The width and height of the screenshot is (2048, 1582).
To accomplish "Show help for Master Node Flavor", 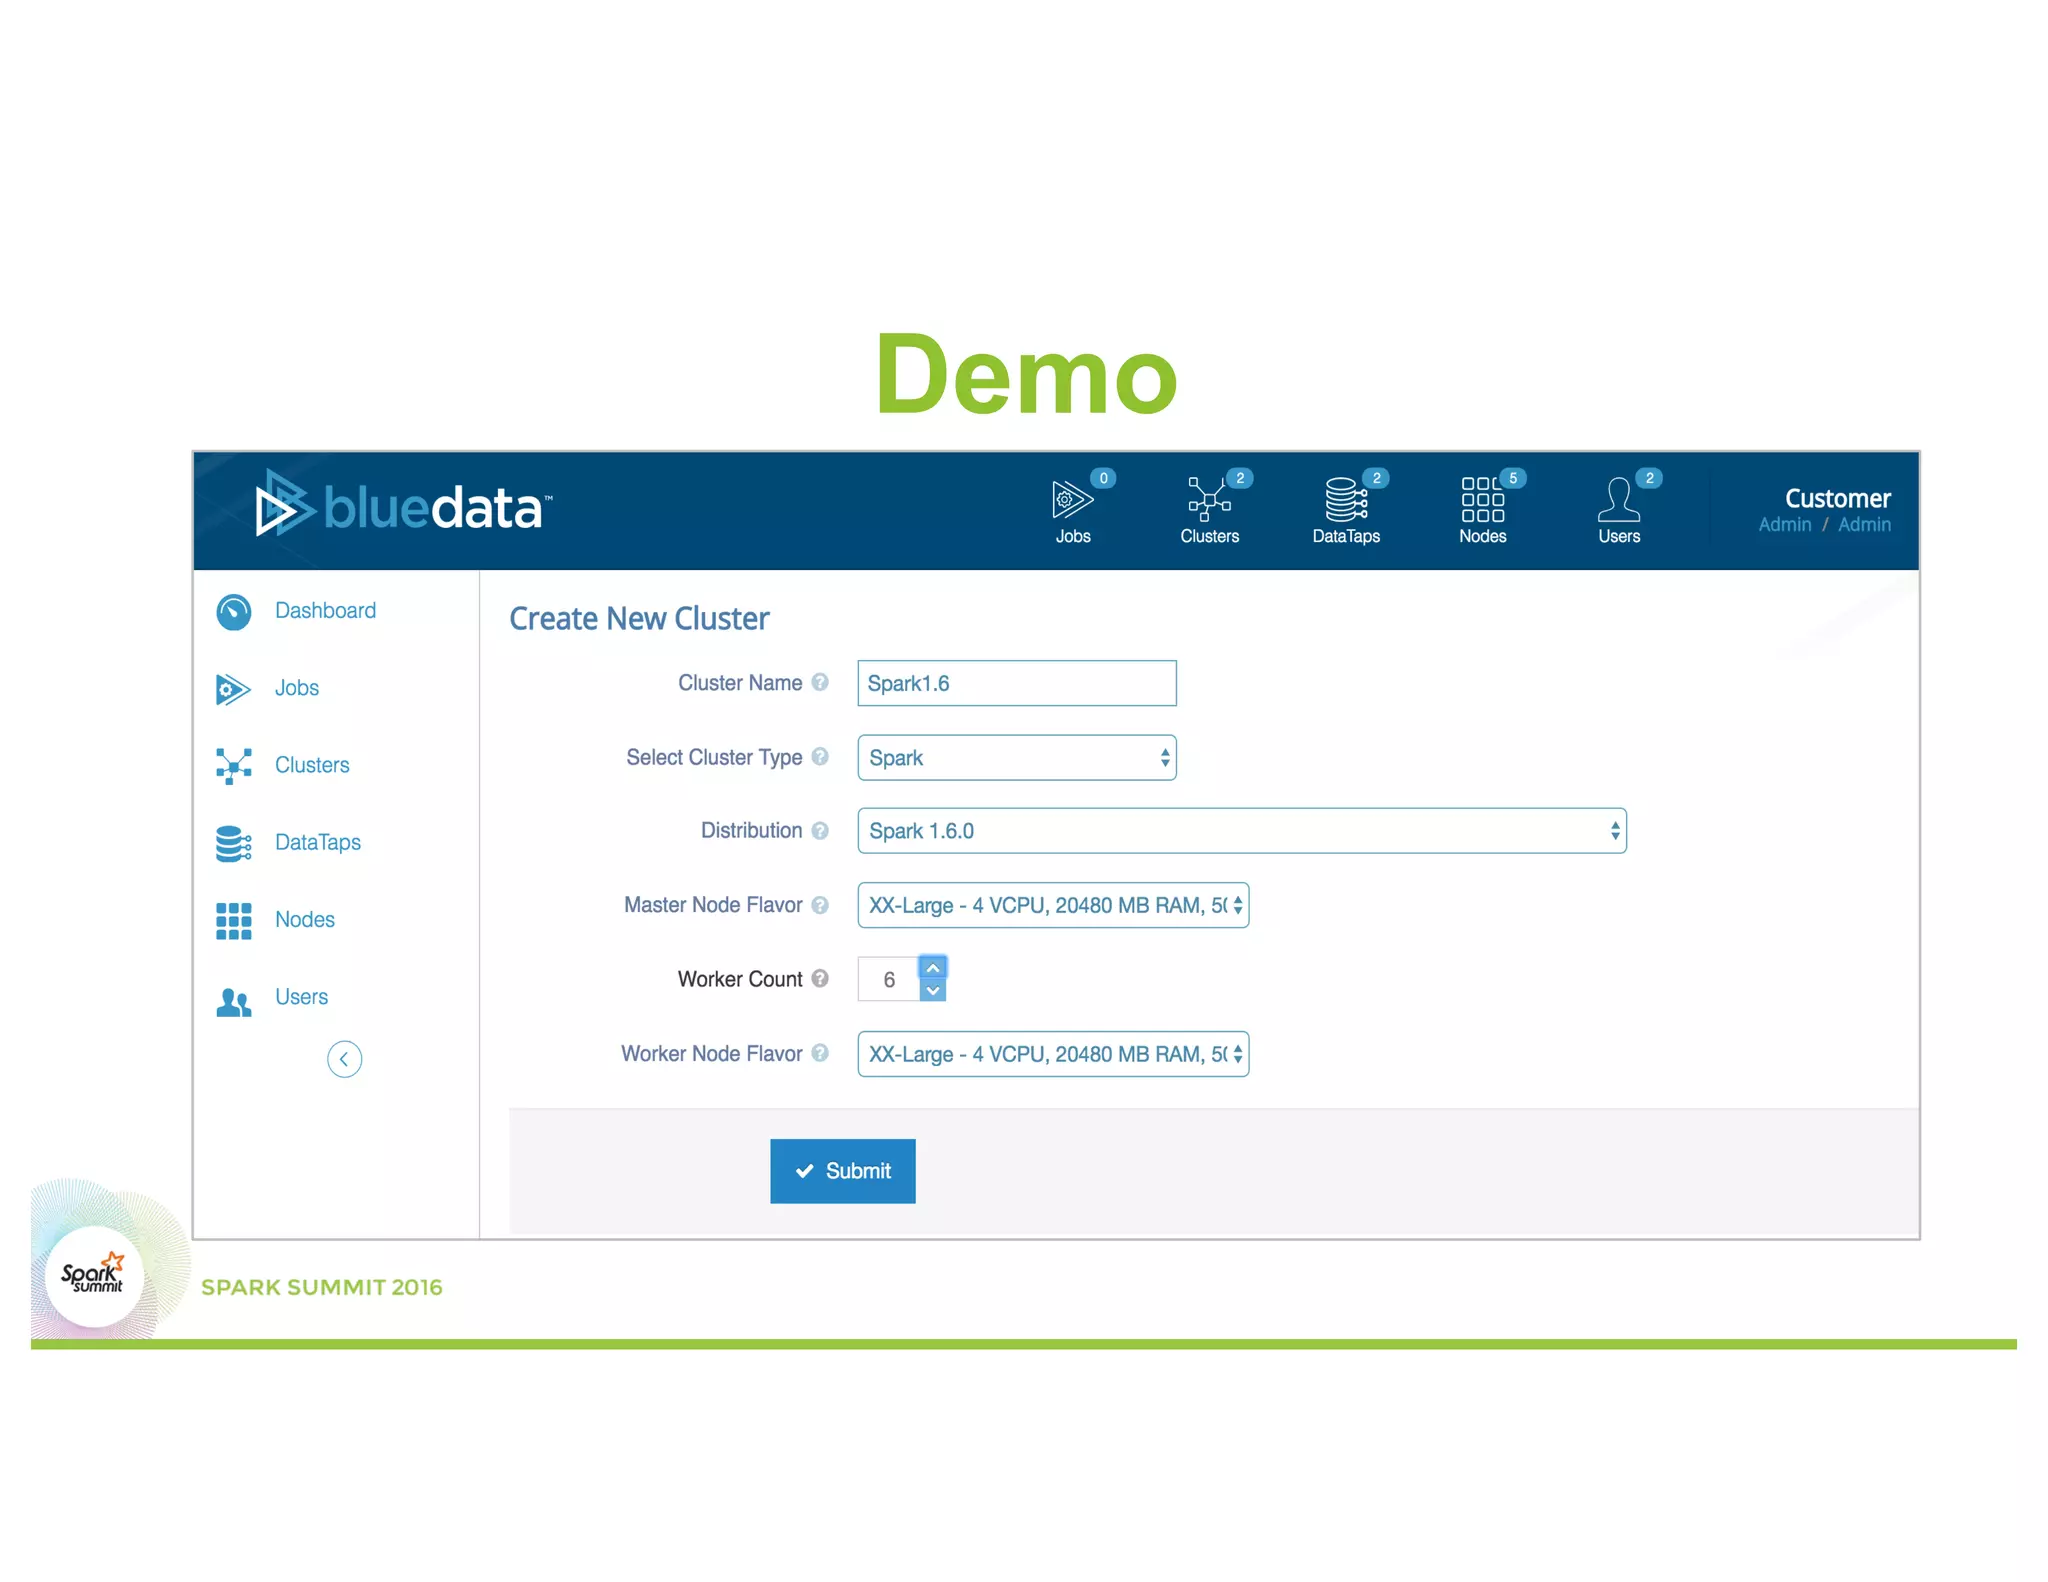I will pyautogui.click(x=820, y=904).
